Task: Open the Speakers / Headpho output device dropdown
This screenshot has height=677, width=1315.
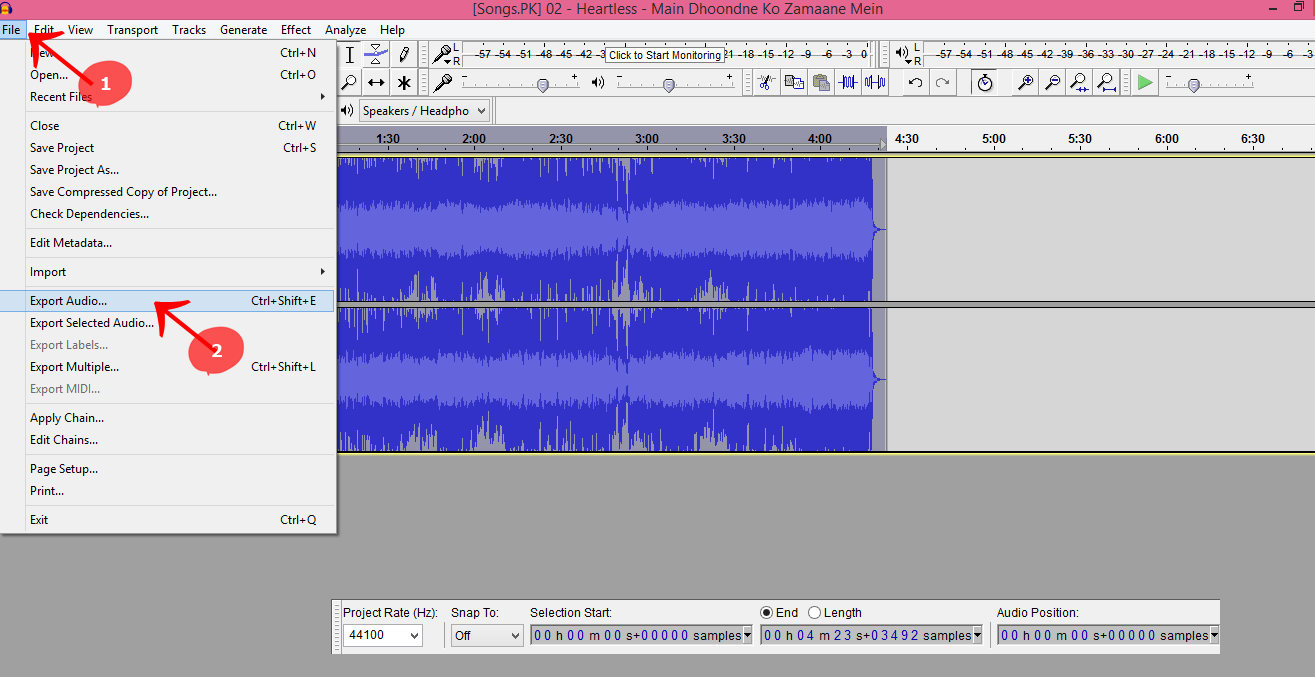Action: click(424, 111)
